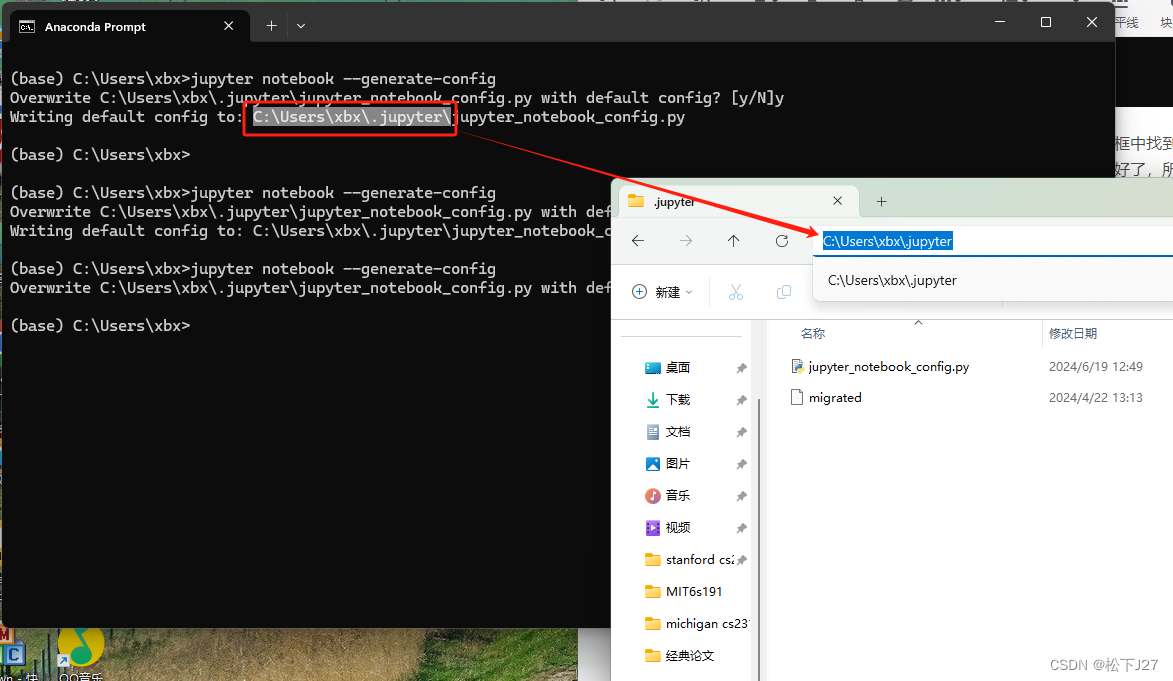Sort by 修改日期 column header
The width and height of the screenshot is (1173, 681).
pos(1073,334)
